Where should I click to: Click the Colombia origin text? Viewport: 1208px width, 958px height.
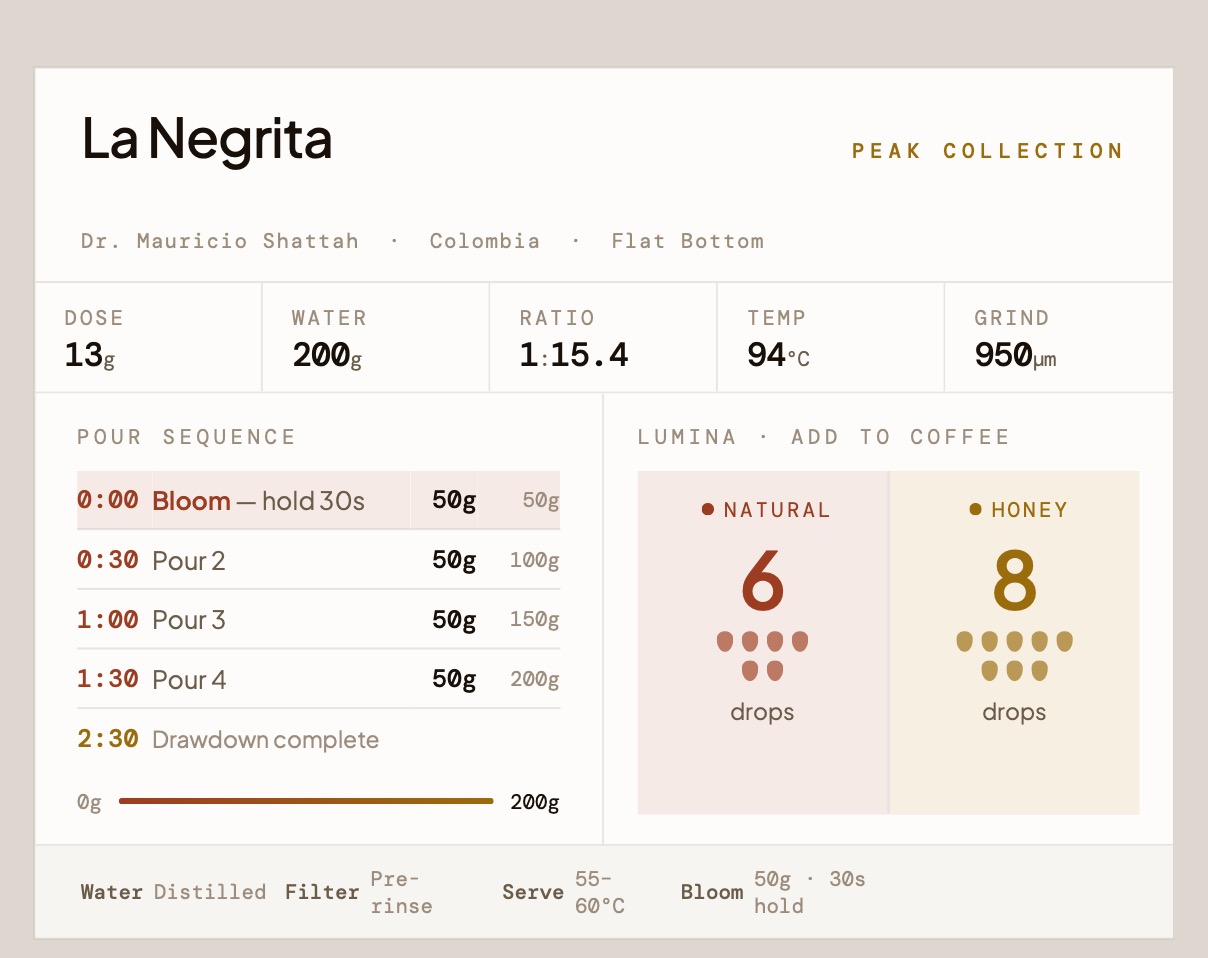(x=485, y=241)
